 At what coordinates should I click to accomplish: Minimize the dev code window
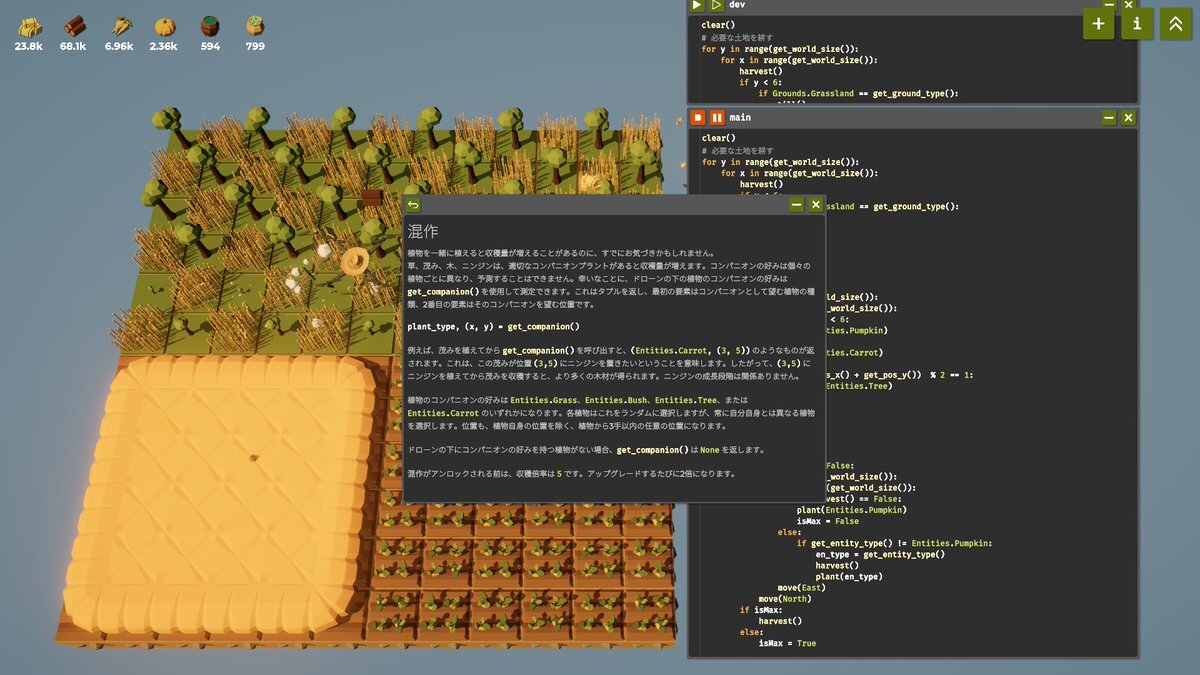tap(1109, 5)
